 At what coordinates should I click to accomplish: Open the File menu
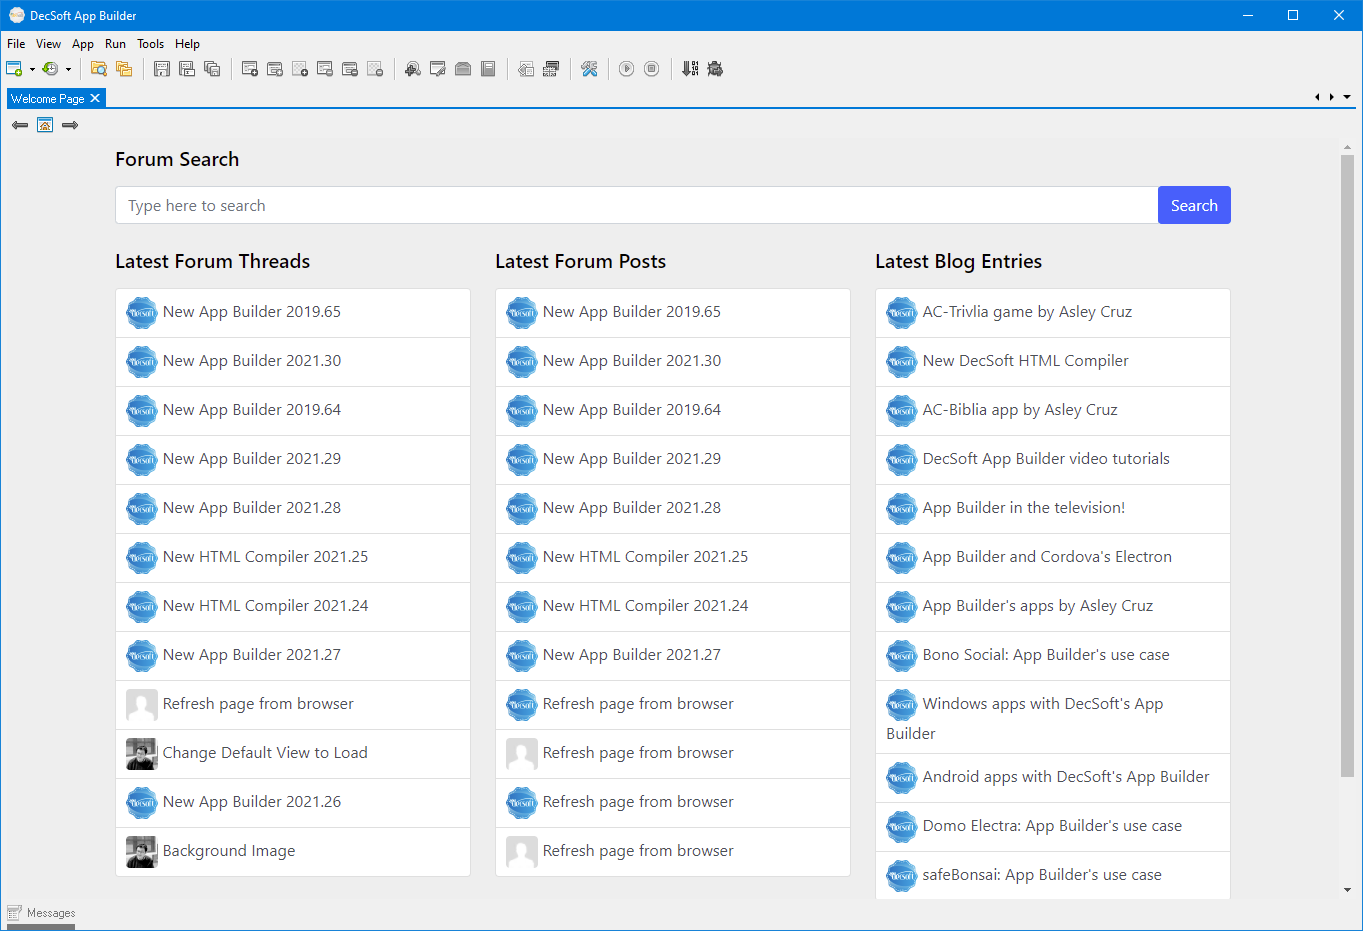16,44
